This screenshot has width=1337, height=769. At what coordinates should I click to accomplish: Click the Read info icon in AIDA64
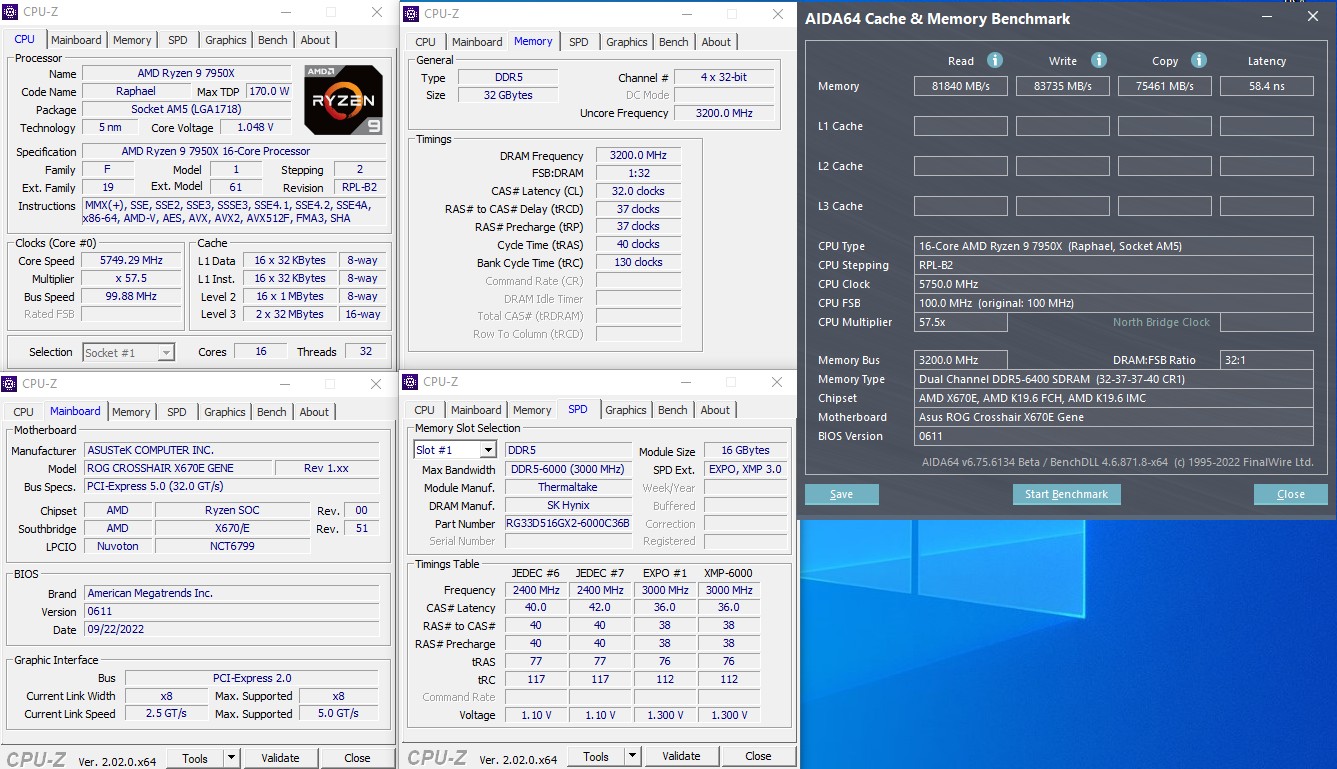(995, 60)
